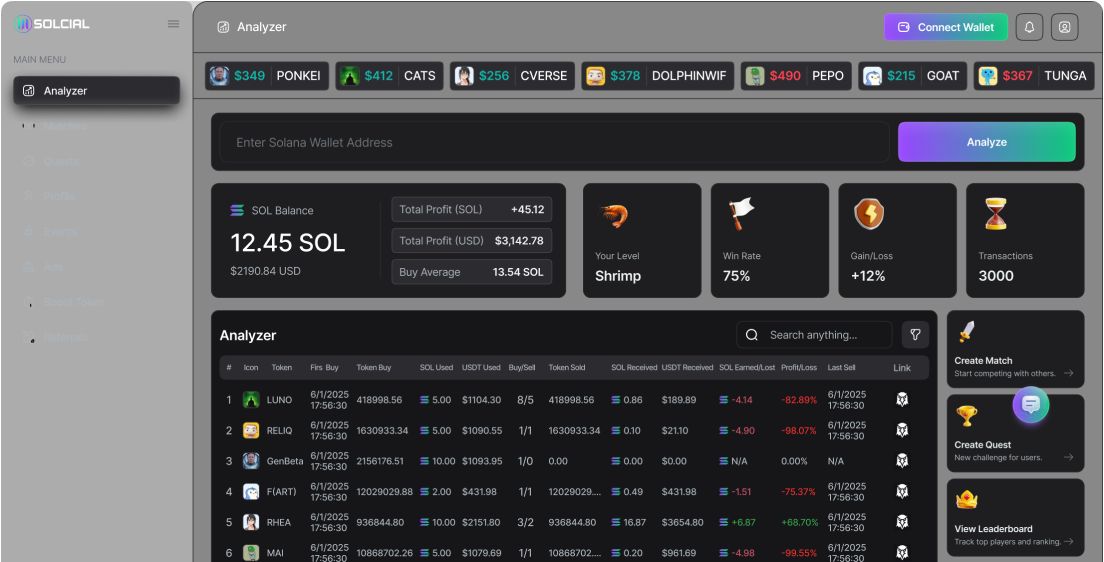Image resolution: width=1104 pixels, height=562 pixels.
Task: Select the PEPO ticker avatar
Action: 755,76
